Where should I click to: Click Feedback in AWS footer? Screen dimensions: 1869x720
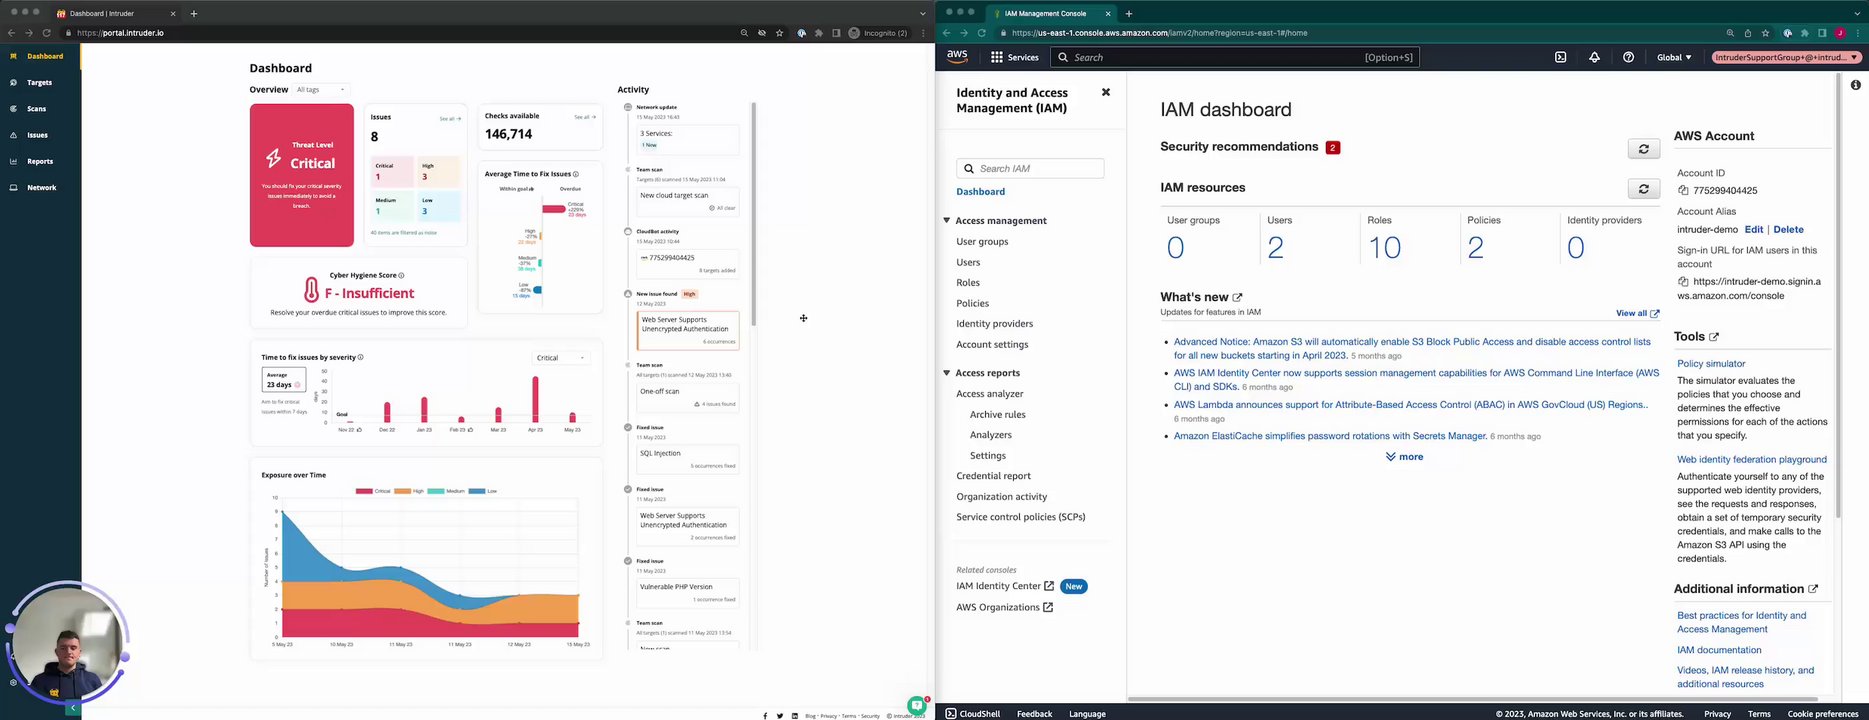pos(1034,714)
